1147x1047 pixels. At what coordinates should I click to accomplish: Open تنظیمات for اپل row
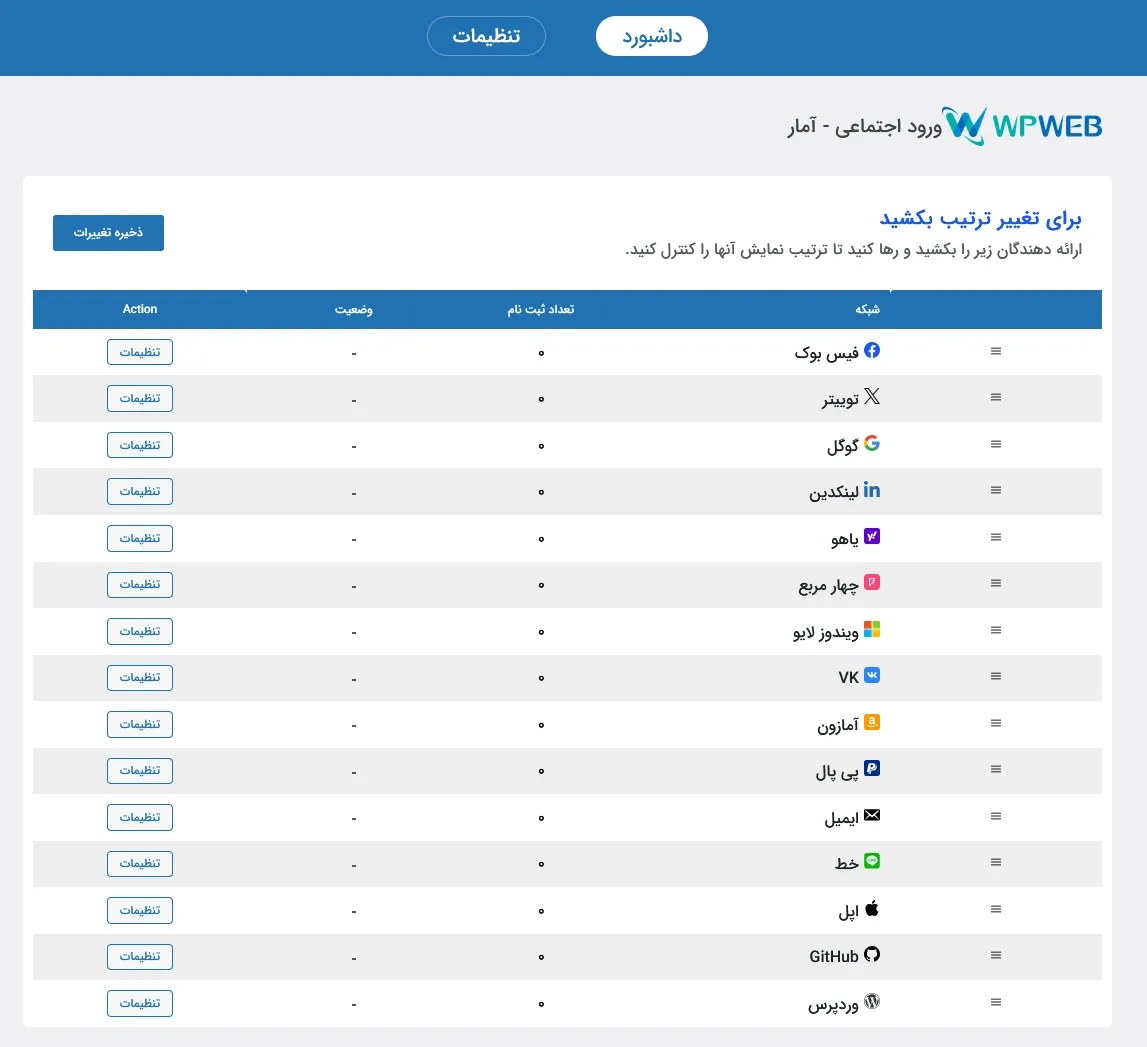tap(140, 910)
